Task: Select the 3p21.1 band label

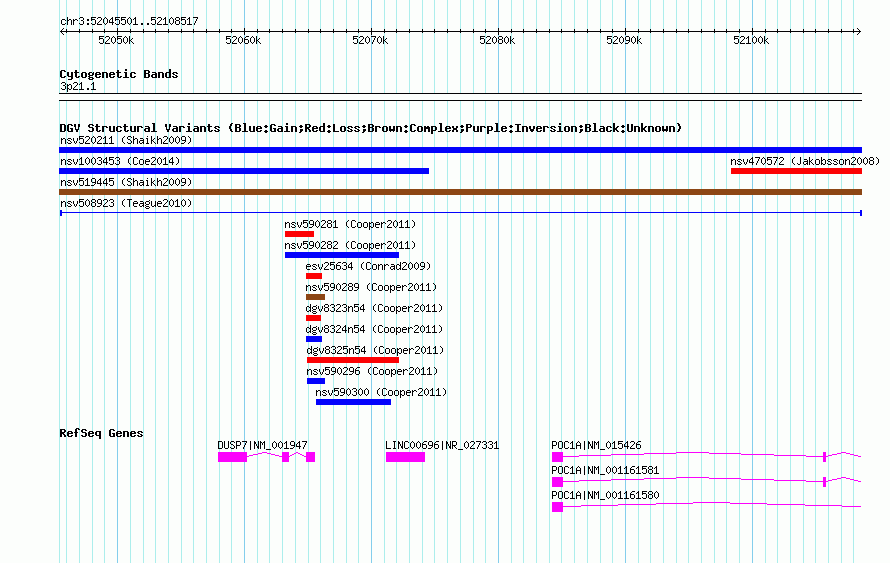Action: 78,86
